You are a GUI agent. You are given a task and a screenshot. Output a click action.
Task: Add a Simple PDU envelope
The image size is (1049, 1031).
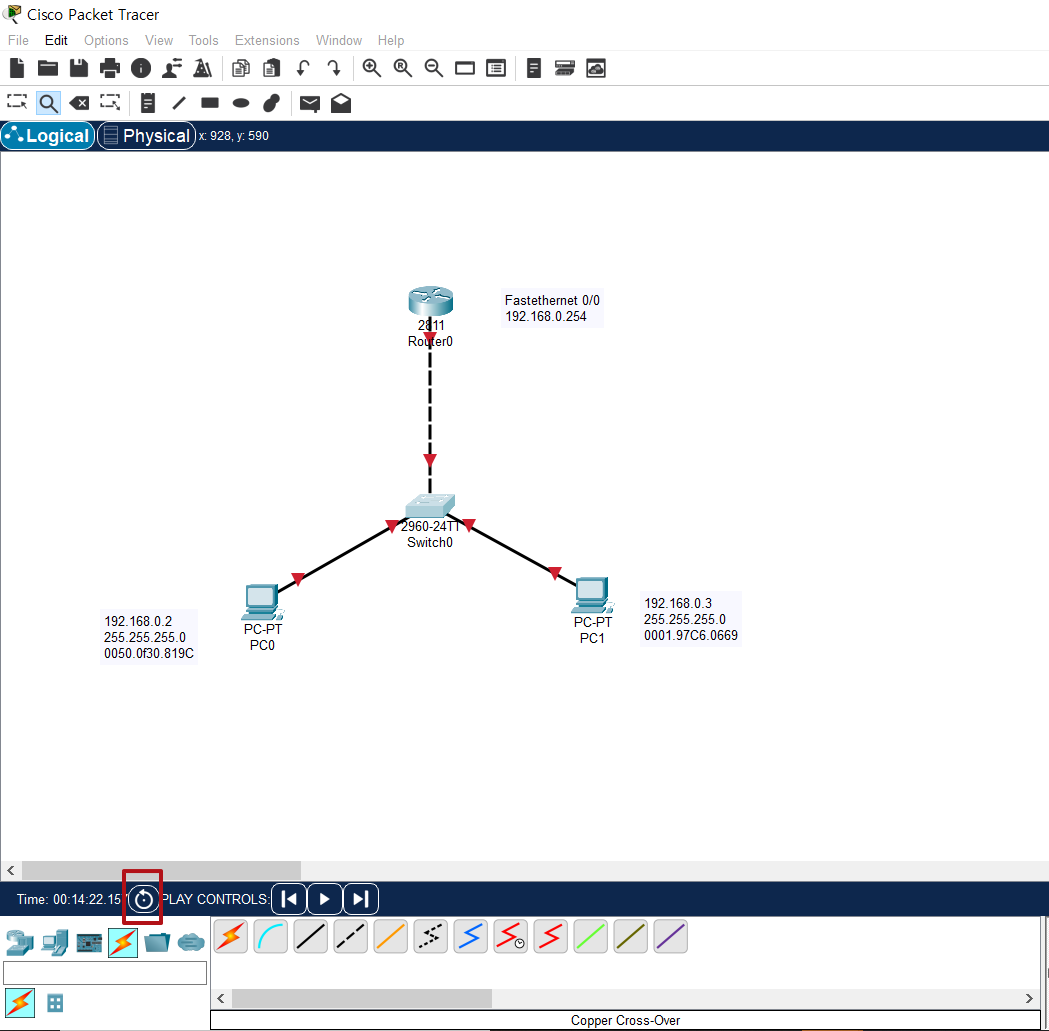pyautogui.click(x=310, y=104)
